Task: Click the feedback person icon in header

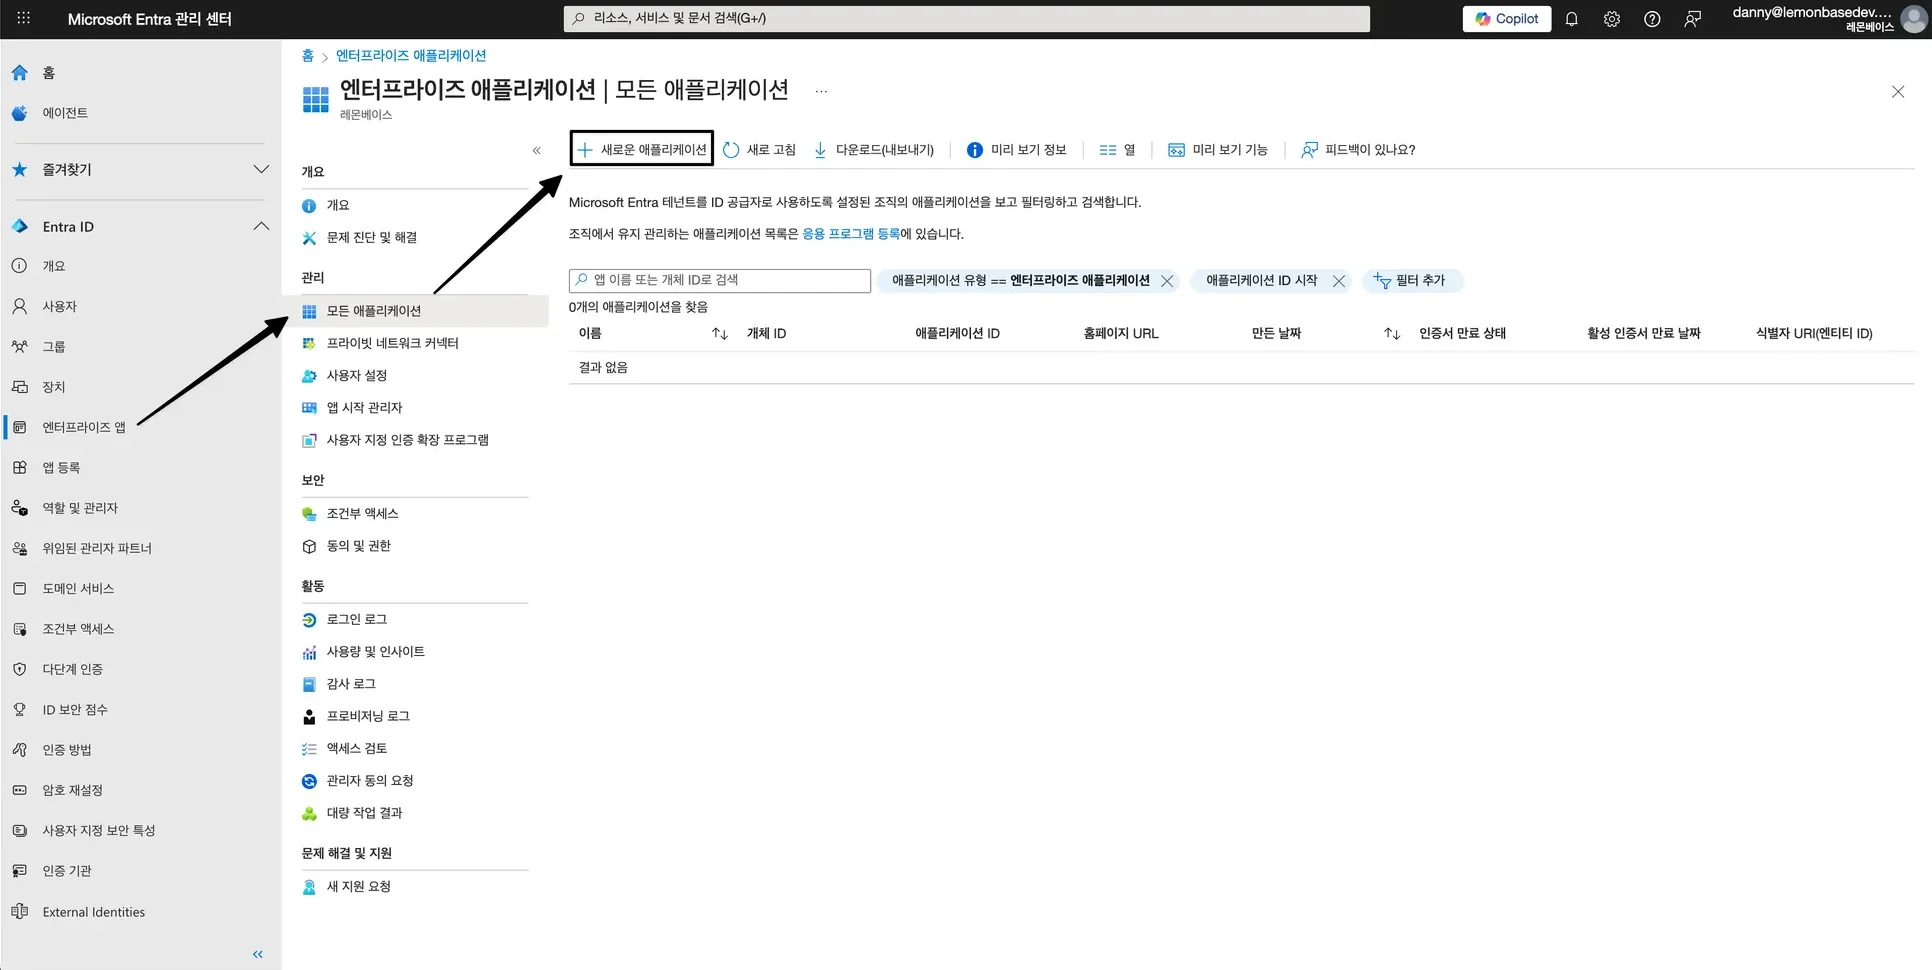Action: pos(1692,19)
